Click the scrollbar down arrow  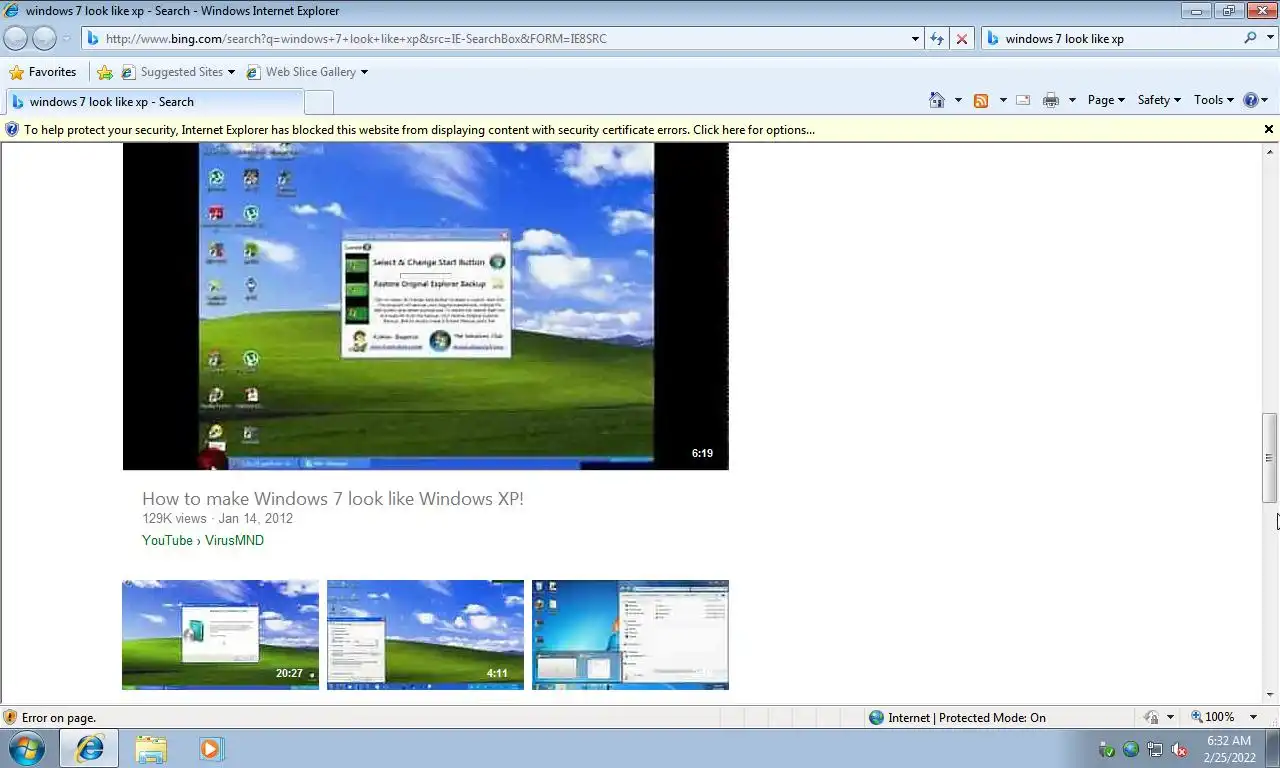1270,695
